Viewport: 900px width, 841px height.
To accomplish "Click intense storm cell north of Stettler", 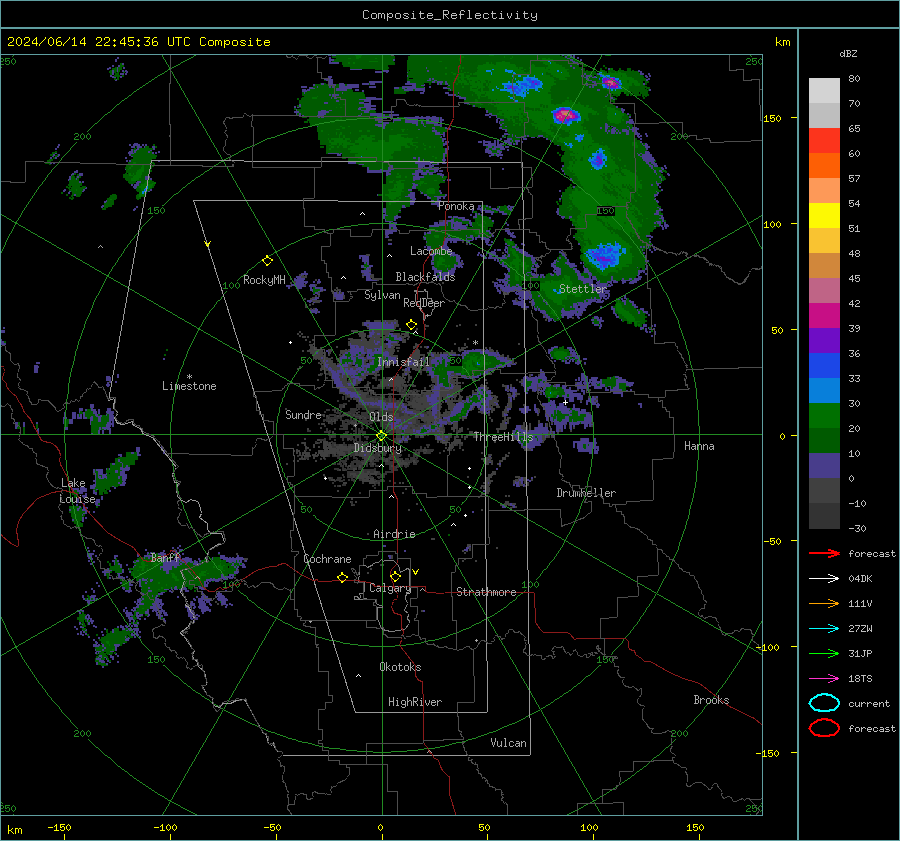I will pos(603,255).
